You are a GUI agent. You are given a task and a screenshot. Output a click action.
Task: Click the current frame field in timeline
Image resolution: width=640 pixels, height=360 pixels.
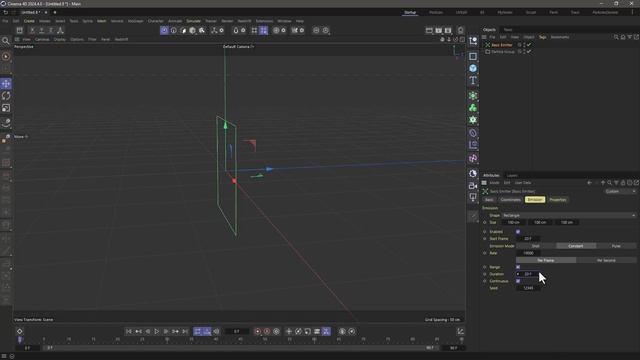click(x=237, y=331)
